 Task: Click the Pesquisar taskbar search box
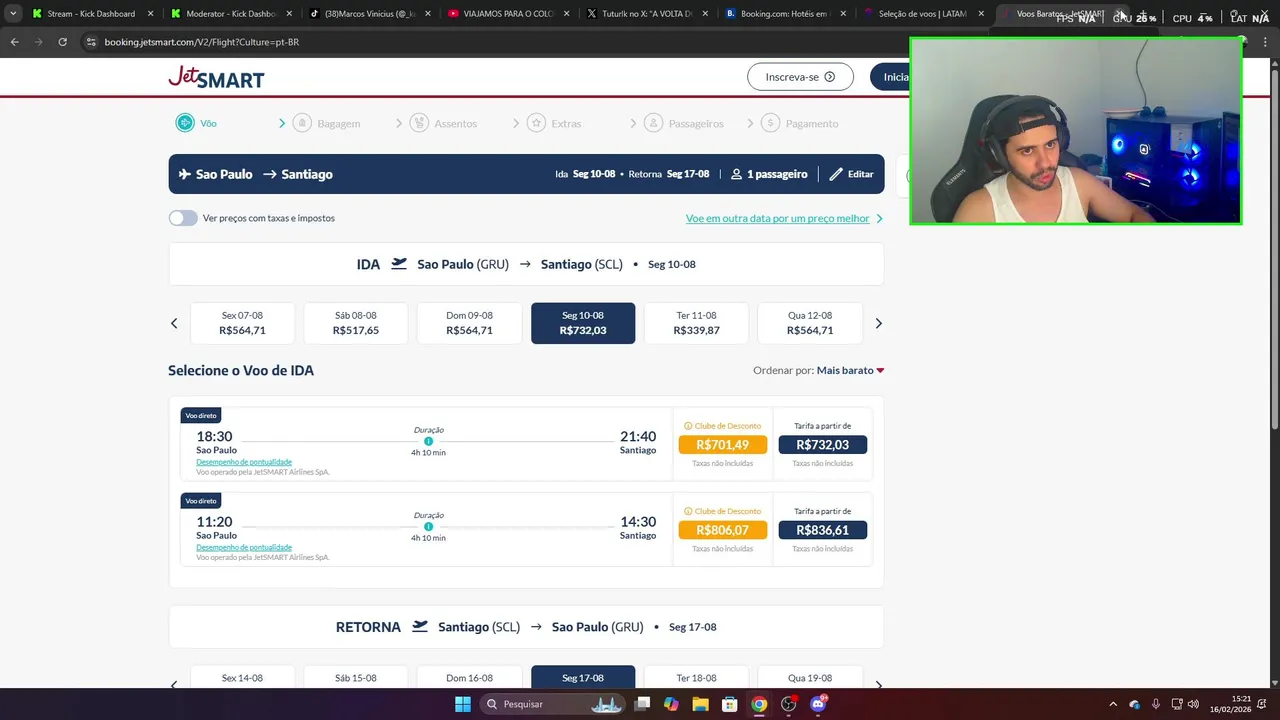click(x=551, y=704)
